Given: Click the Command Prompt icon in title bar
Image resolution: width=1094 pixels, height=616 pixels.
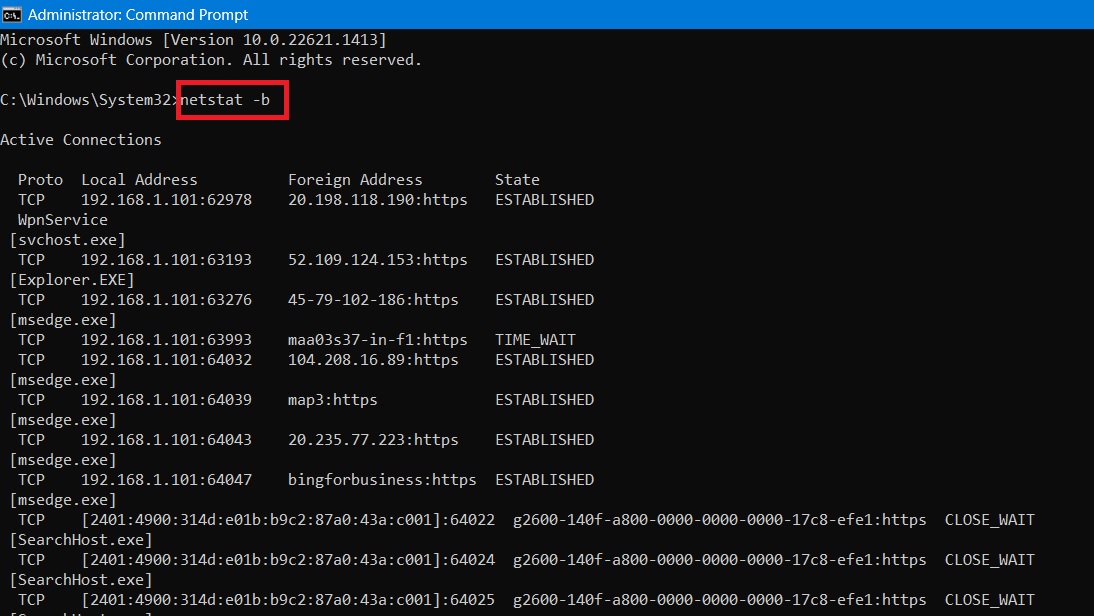Looking at the screenshot, I should tap(12, 14).
